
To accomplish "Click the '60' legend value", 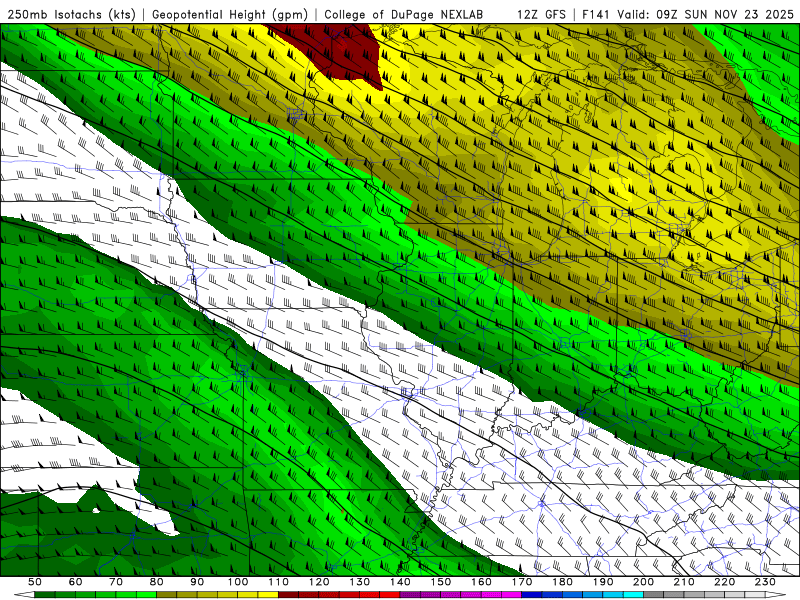I will [75, 582].
